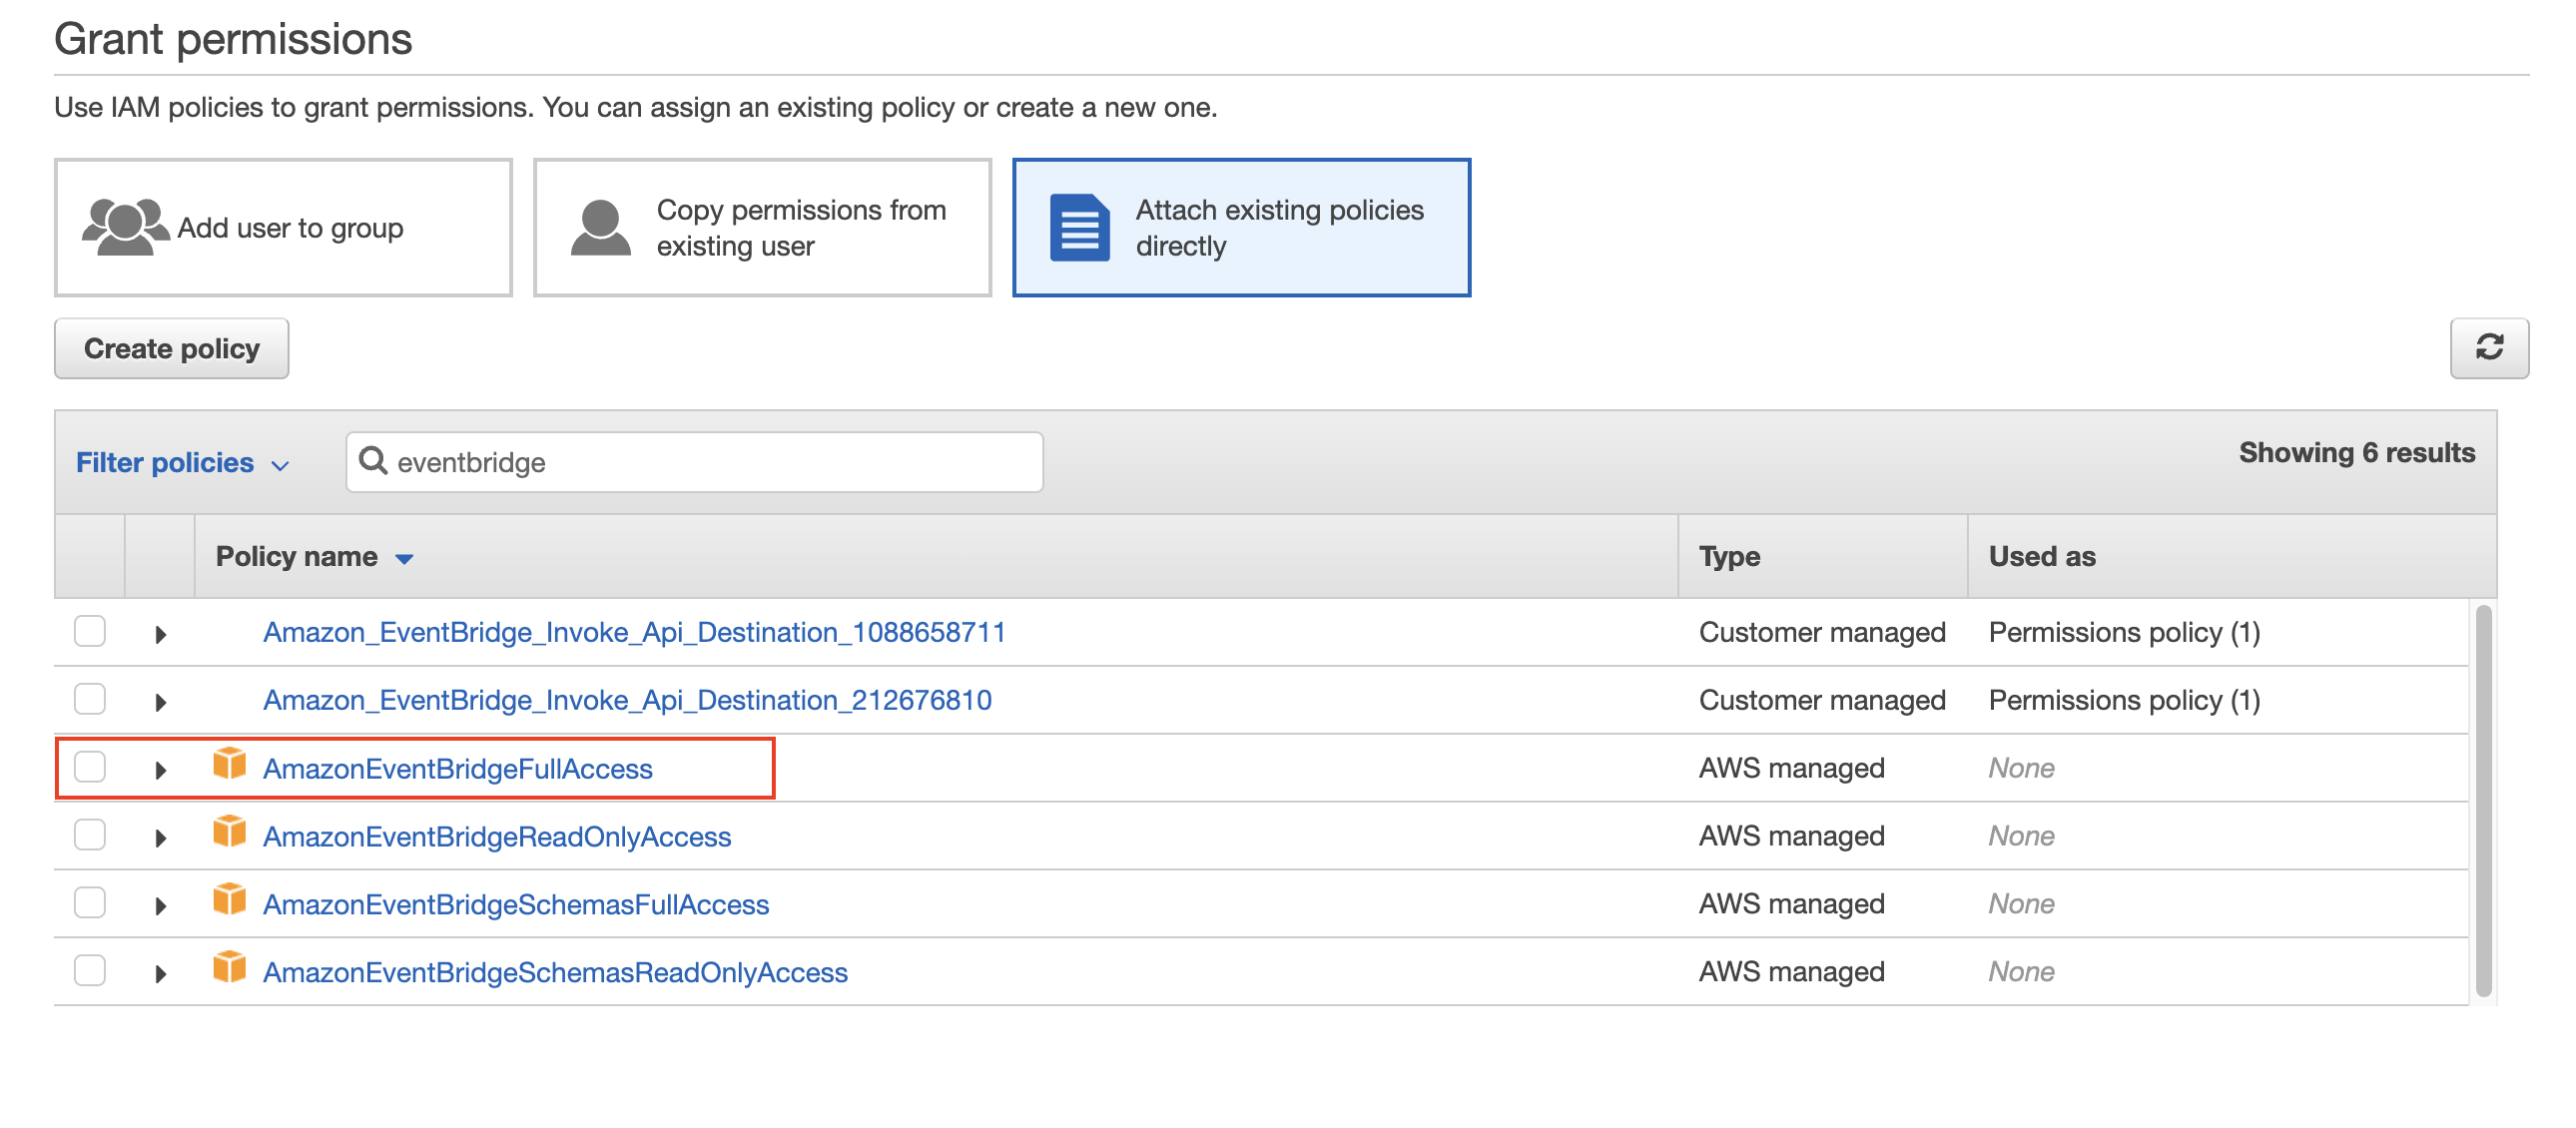Select the AmazonEventBridgeSchemasReadOnlyAccess checkbox

(x=90, y=971)
